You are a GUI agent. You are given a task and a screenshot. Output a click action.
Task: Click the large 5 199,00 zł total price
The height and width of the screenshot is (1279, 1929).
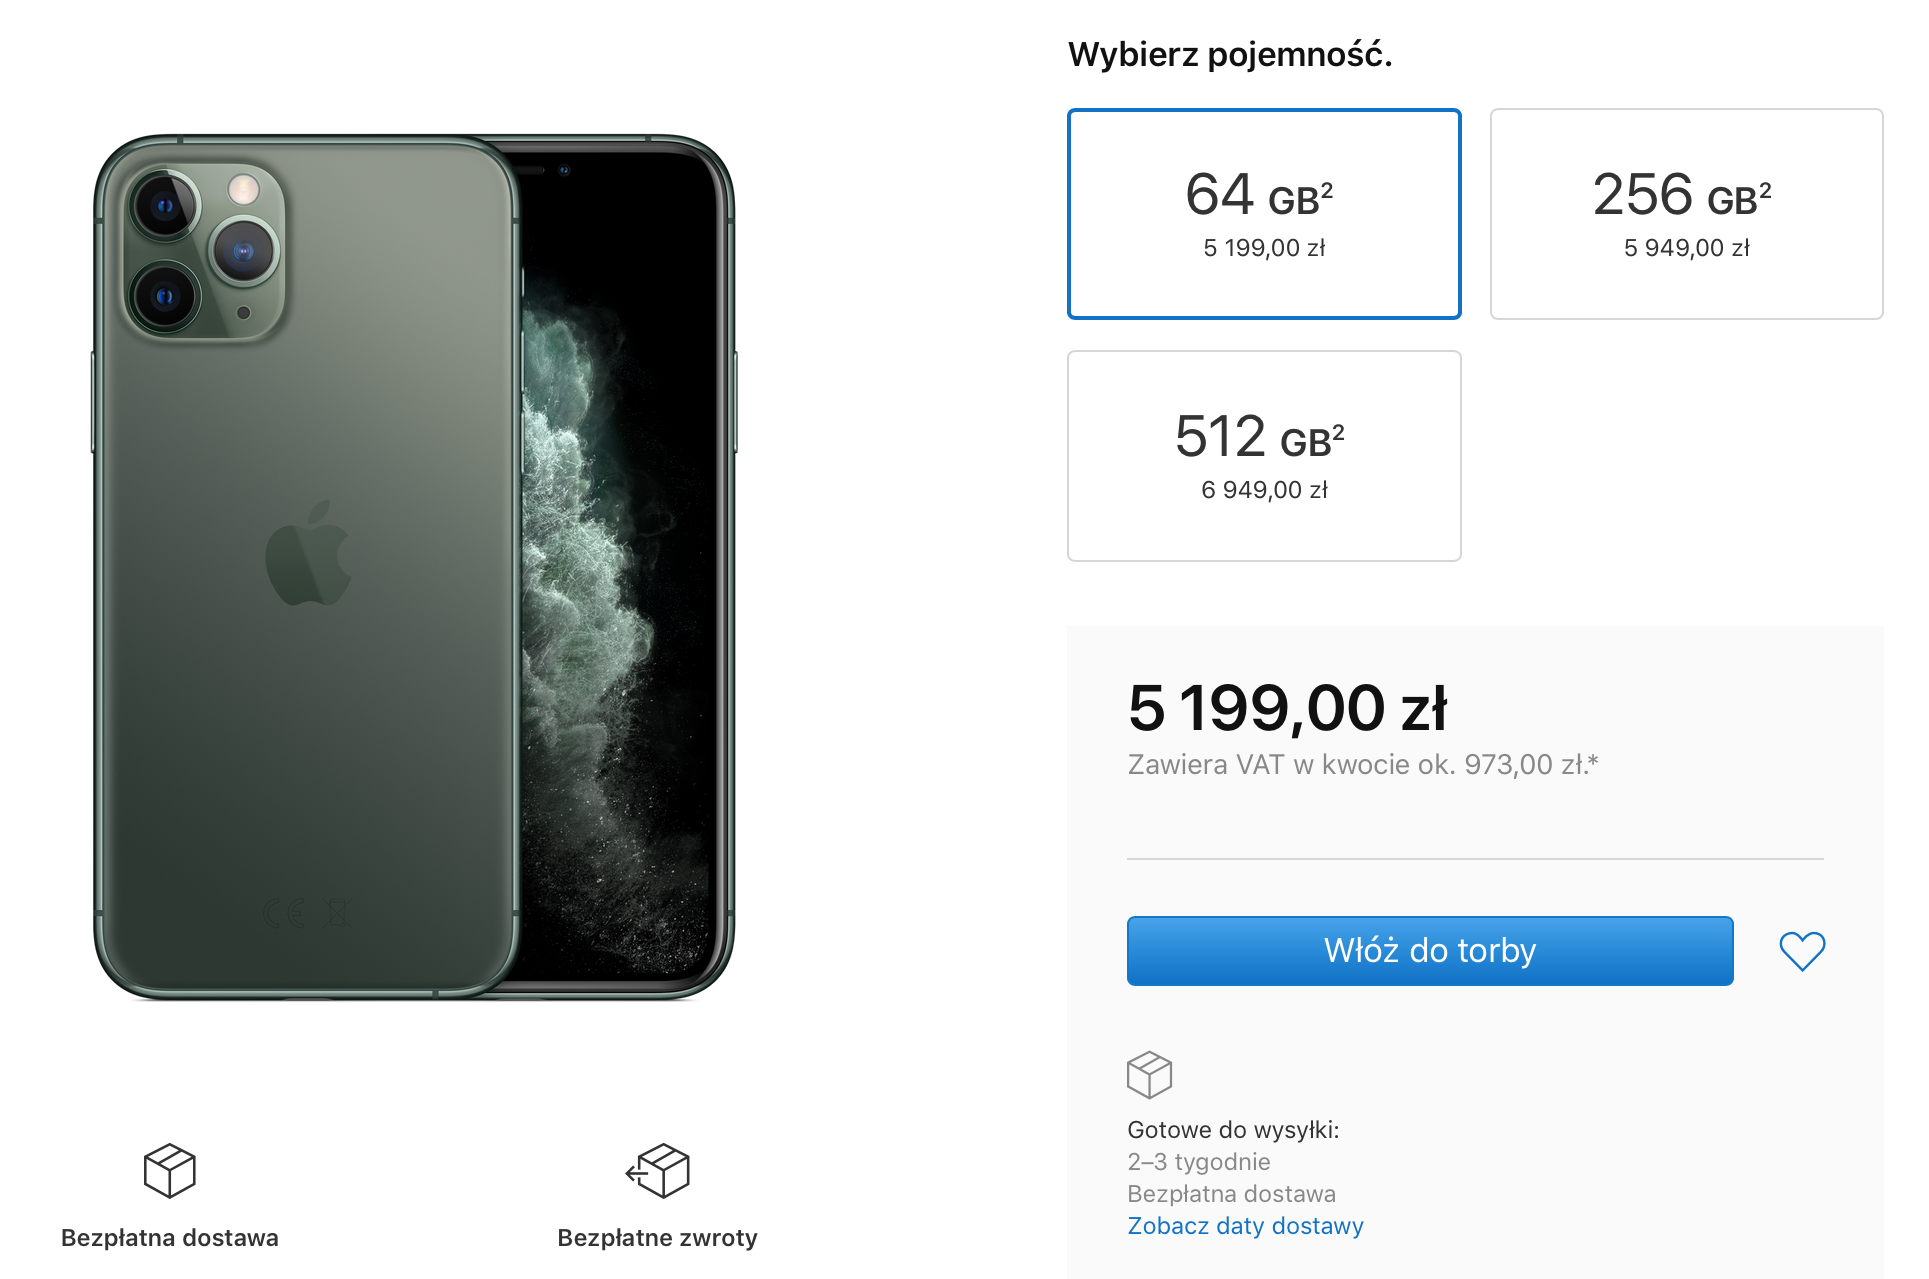1287,708
